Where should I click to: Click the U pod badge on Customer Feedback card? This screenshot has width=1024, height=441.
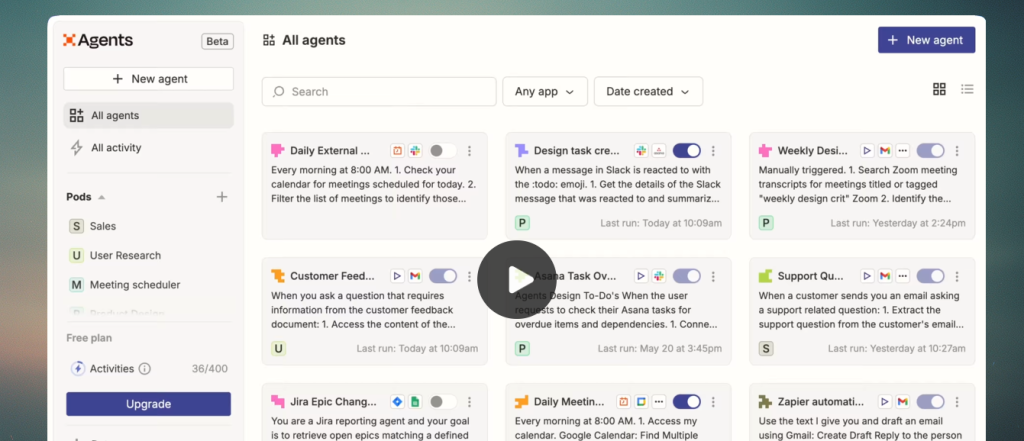pos(278,349)
